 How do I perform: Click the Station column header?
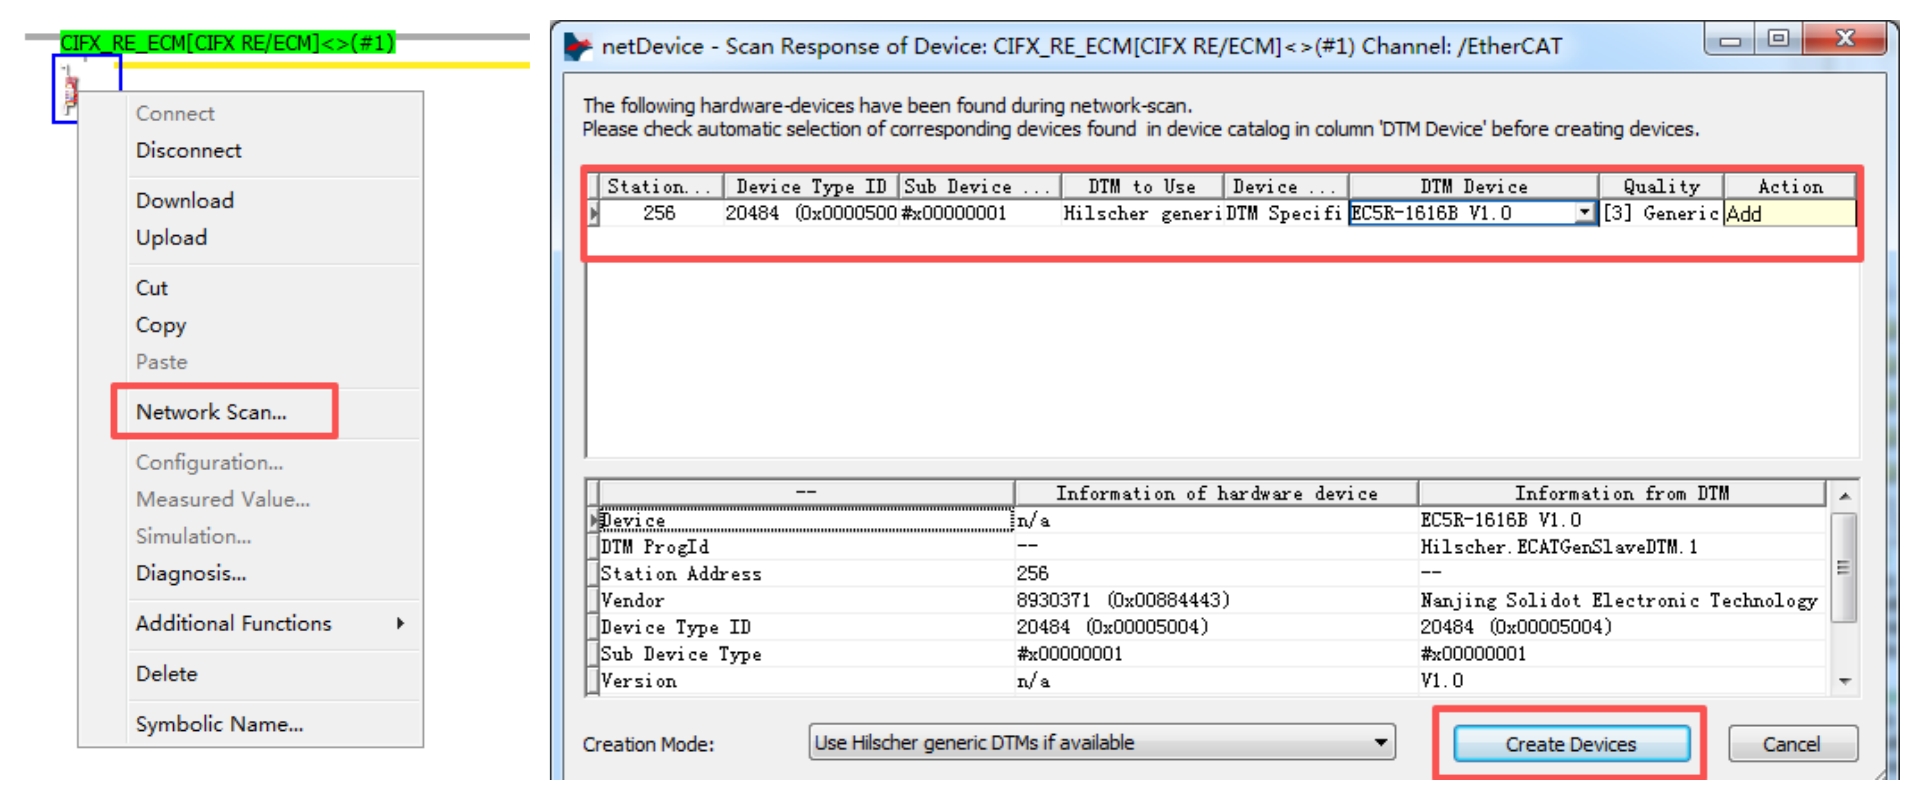click(x=660, y=187)
